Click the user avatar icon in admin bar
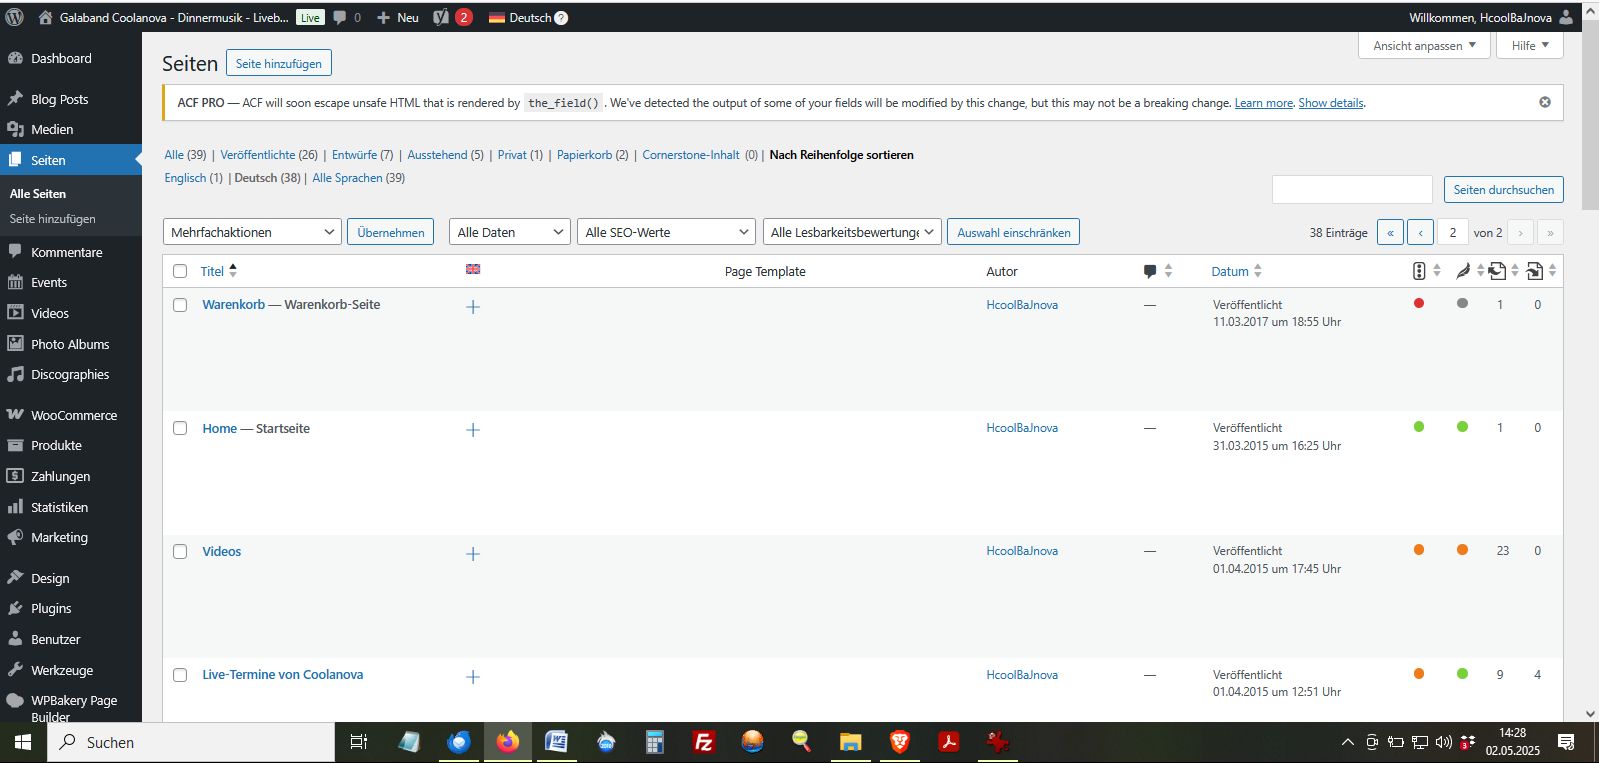1599x763 pixels. point(1566,17)
